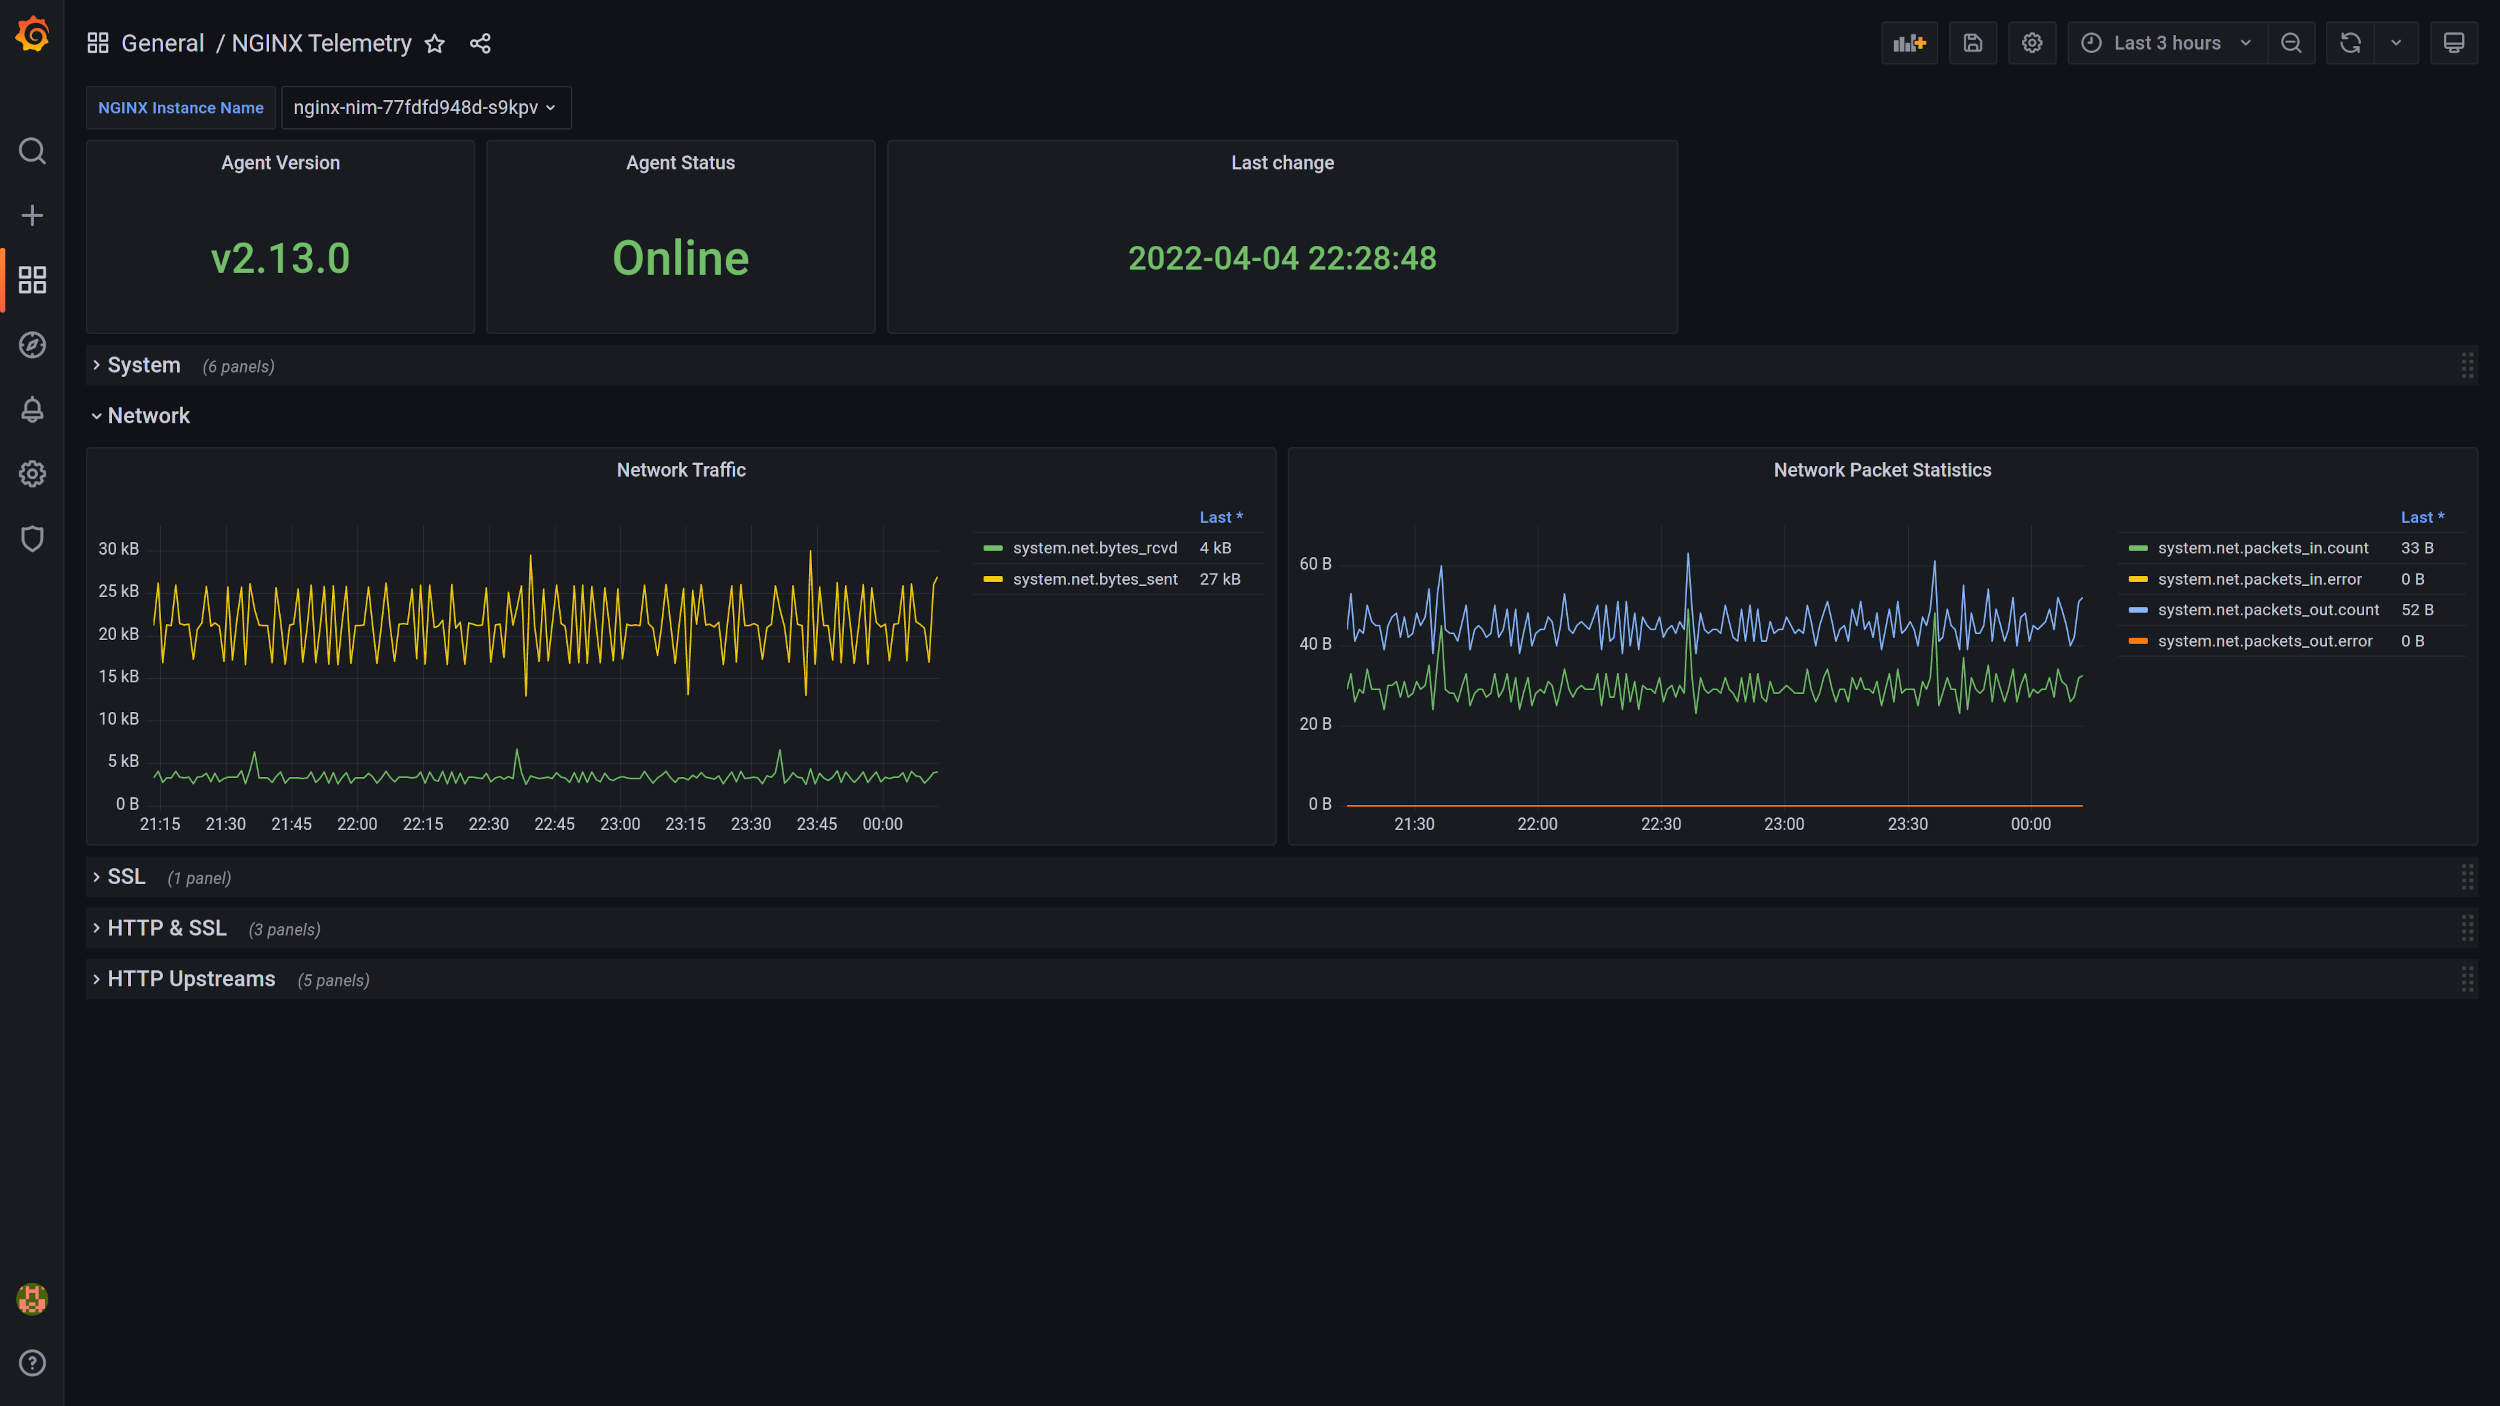
Task: Click the Create plus icon in sidebar
Action: pos(32,215)
